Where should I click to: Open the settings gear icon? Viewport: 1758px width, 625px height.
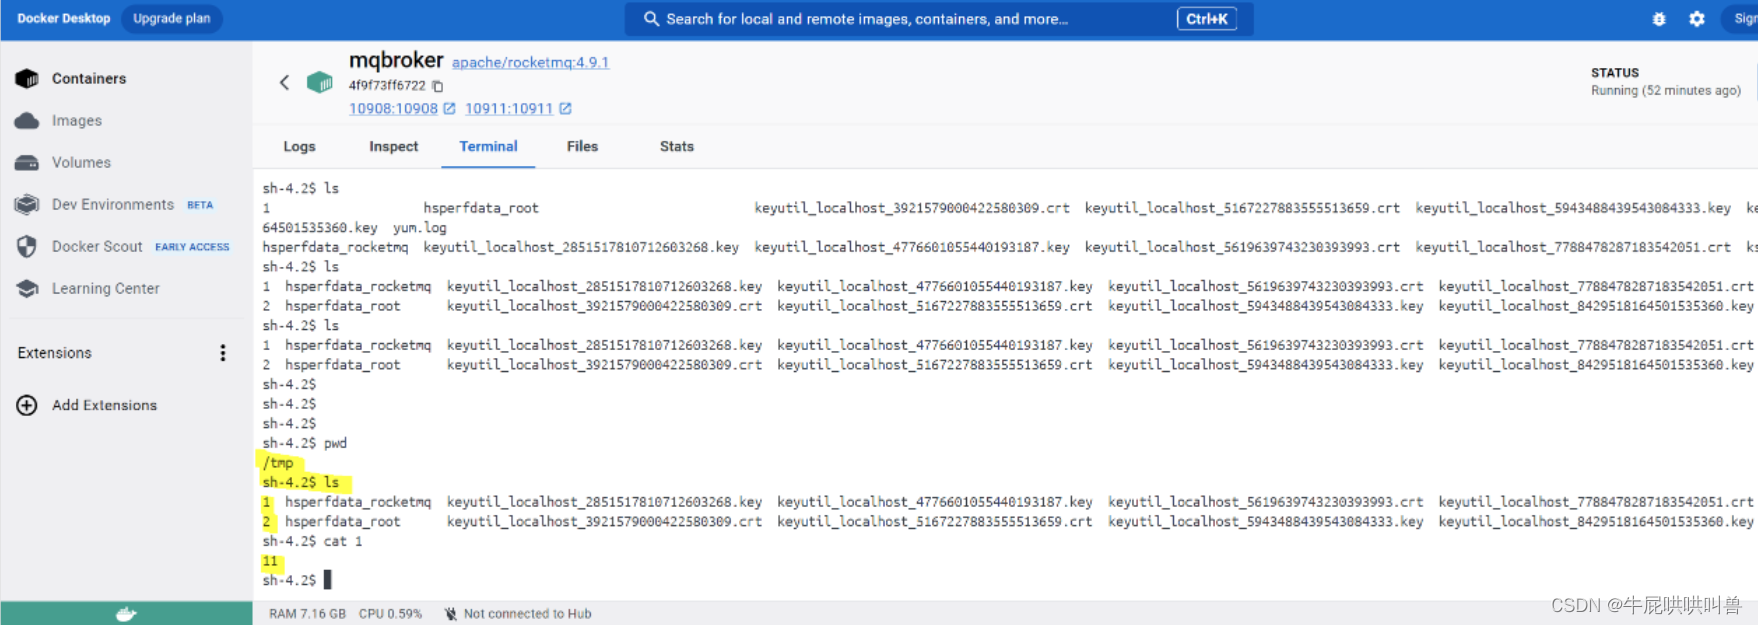(1697, 19)
